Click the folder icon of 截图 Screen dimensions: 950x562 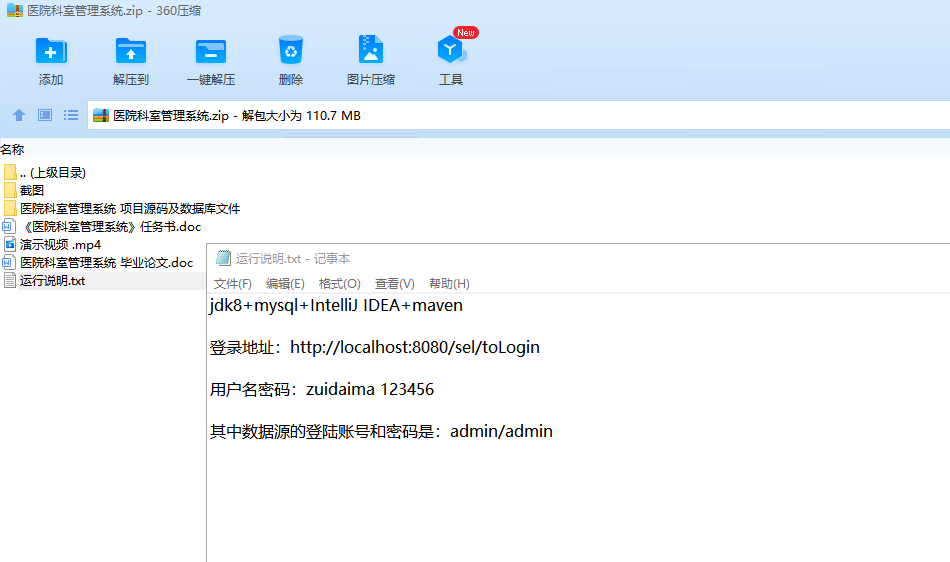(10, 191)
